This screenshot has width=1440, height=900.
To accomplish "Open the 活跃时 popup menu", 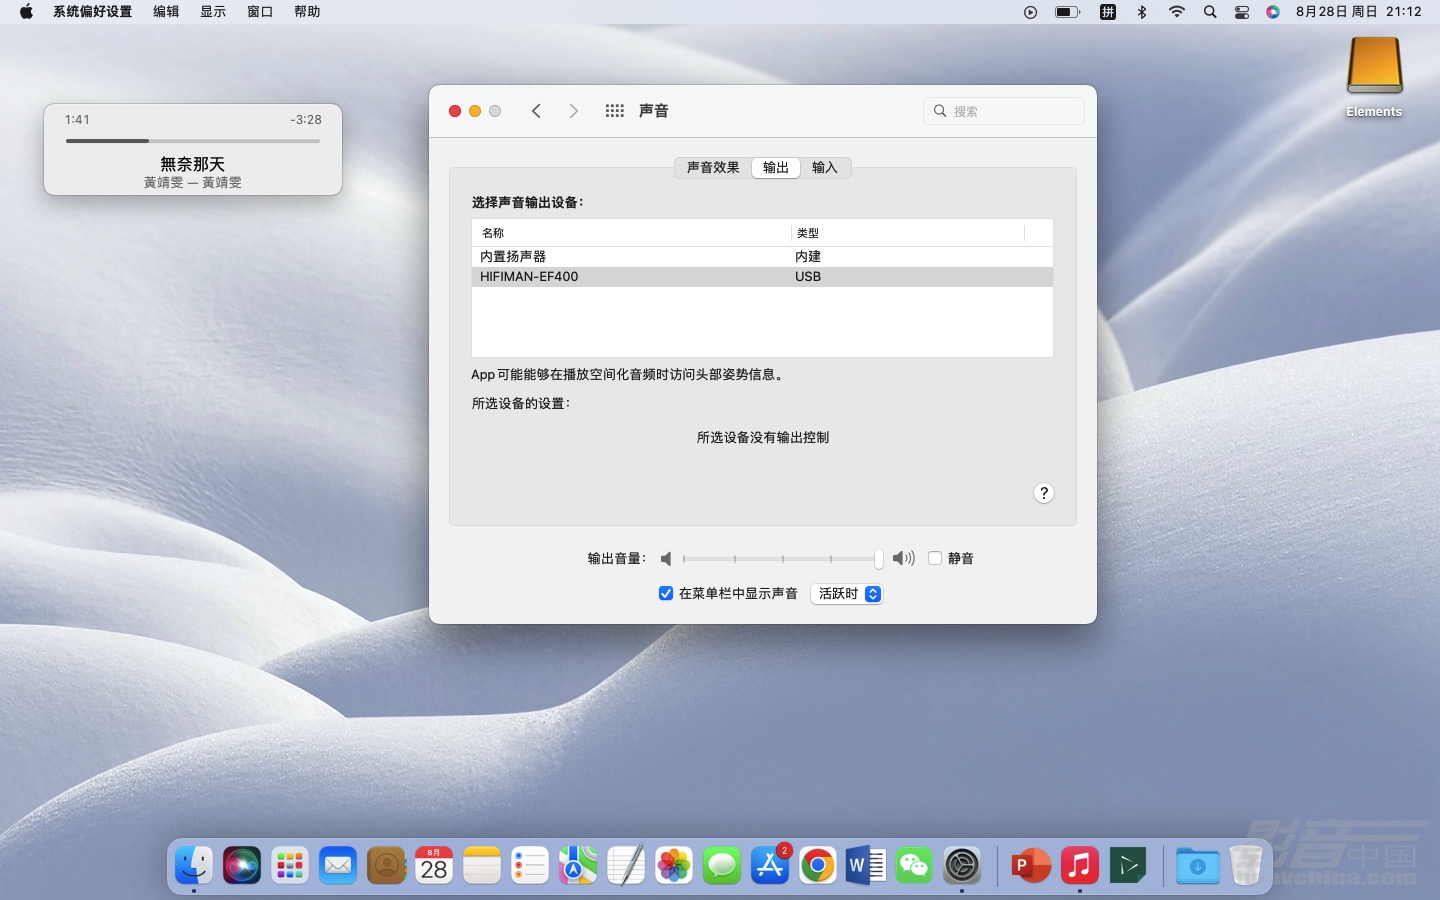I will [846, 594].
